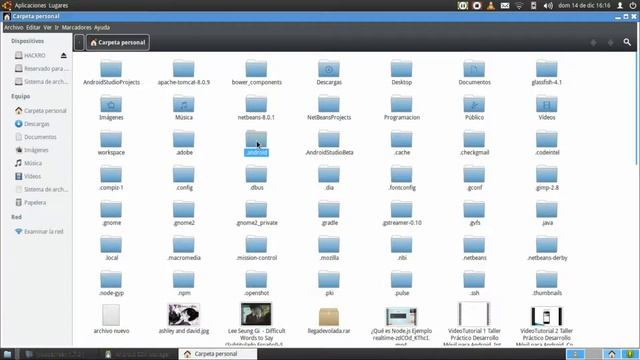The image size is (640, 360).
Task: Click the search magnifier icon in toolbar
Action: point(627,42)
